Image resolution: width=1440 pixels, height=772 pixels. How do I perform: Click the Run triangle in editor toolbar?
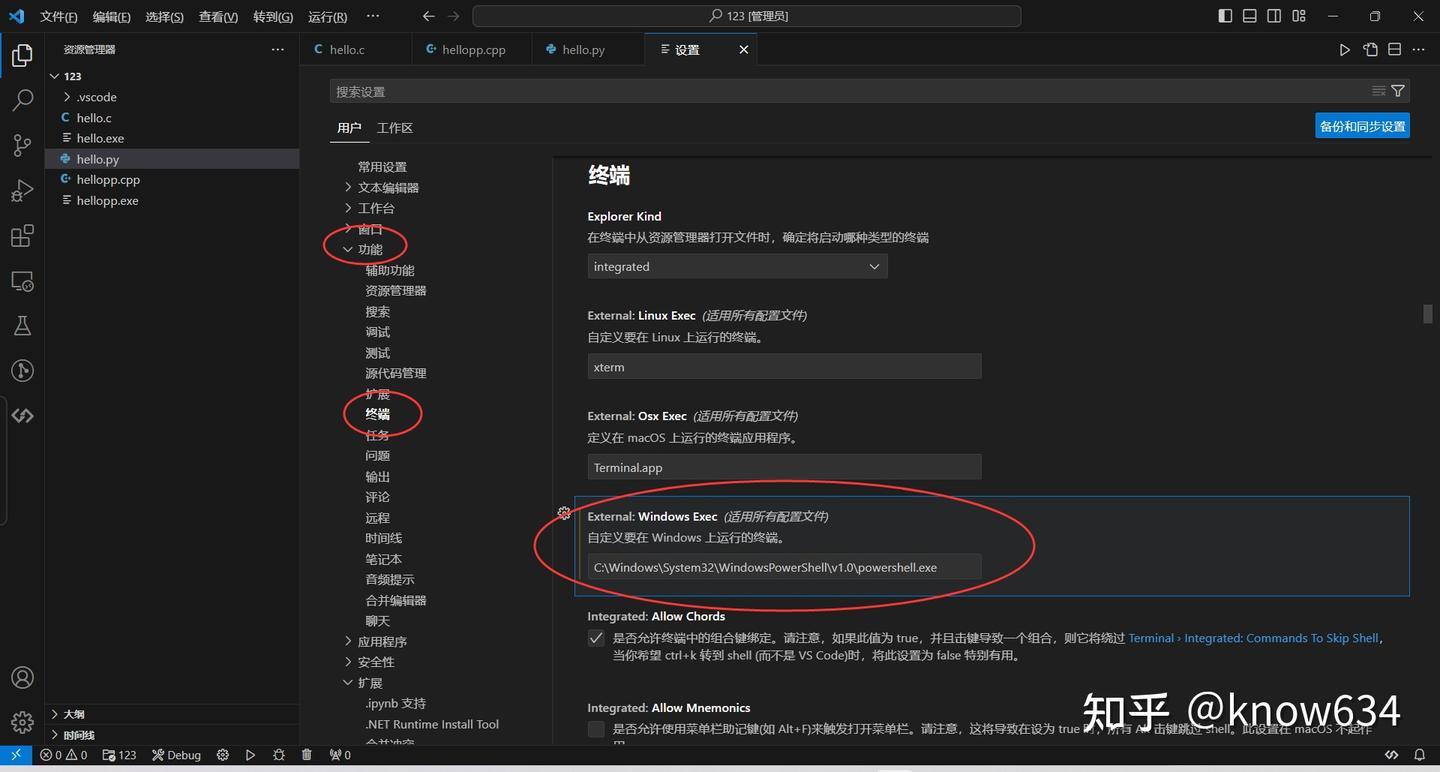[1345, 49]
